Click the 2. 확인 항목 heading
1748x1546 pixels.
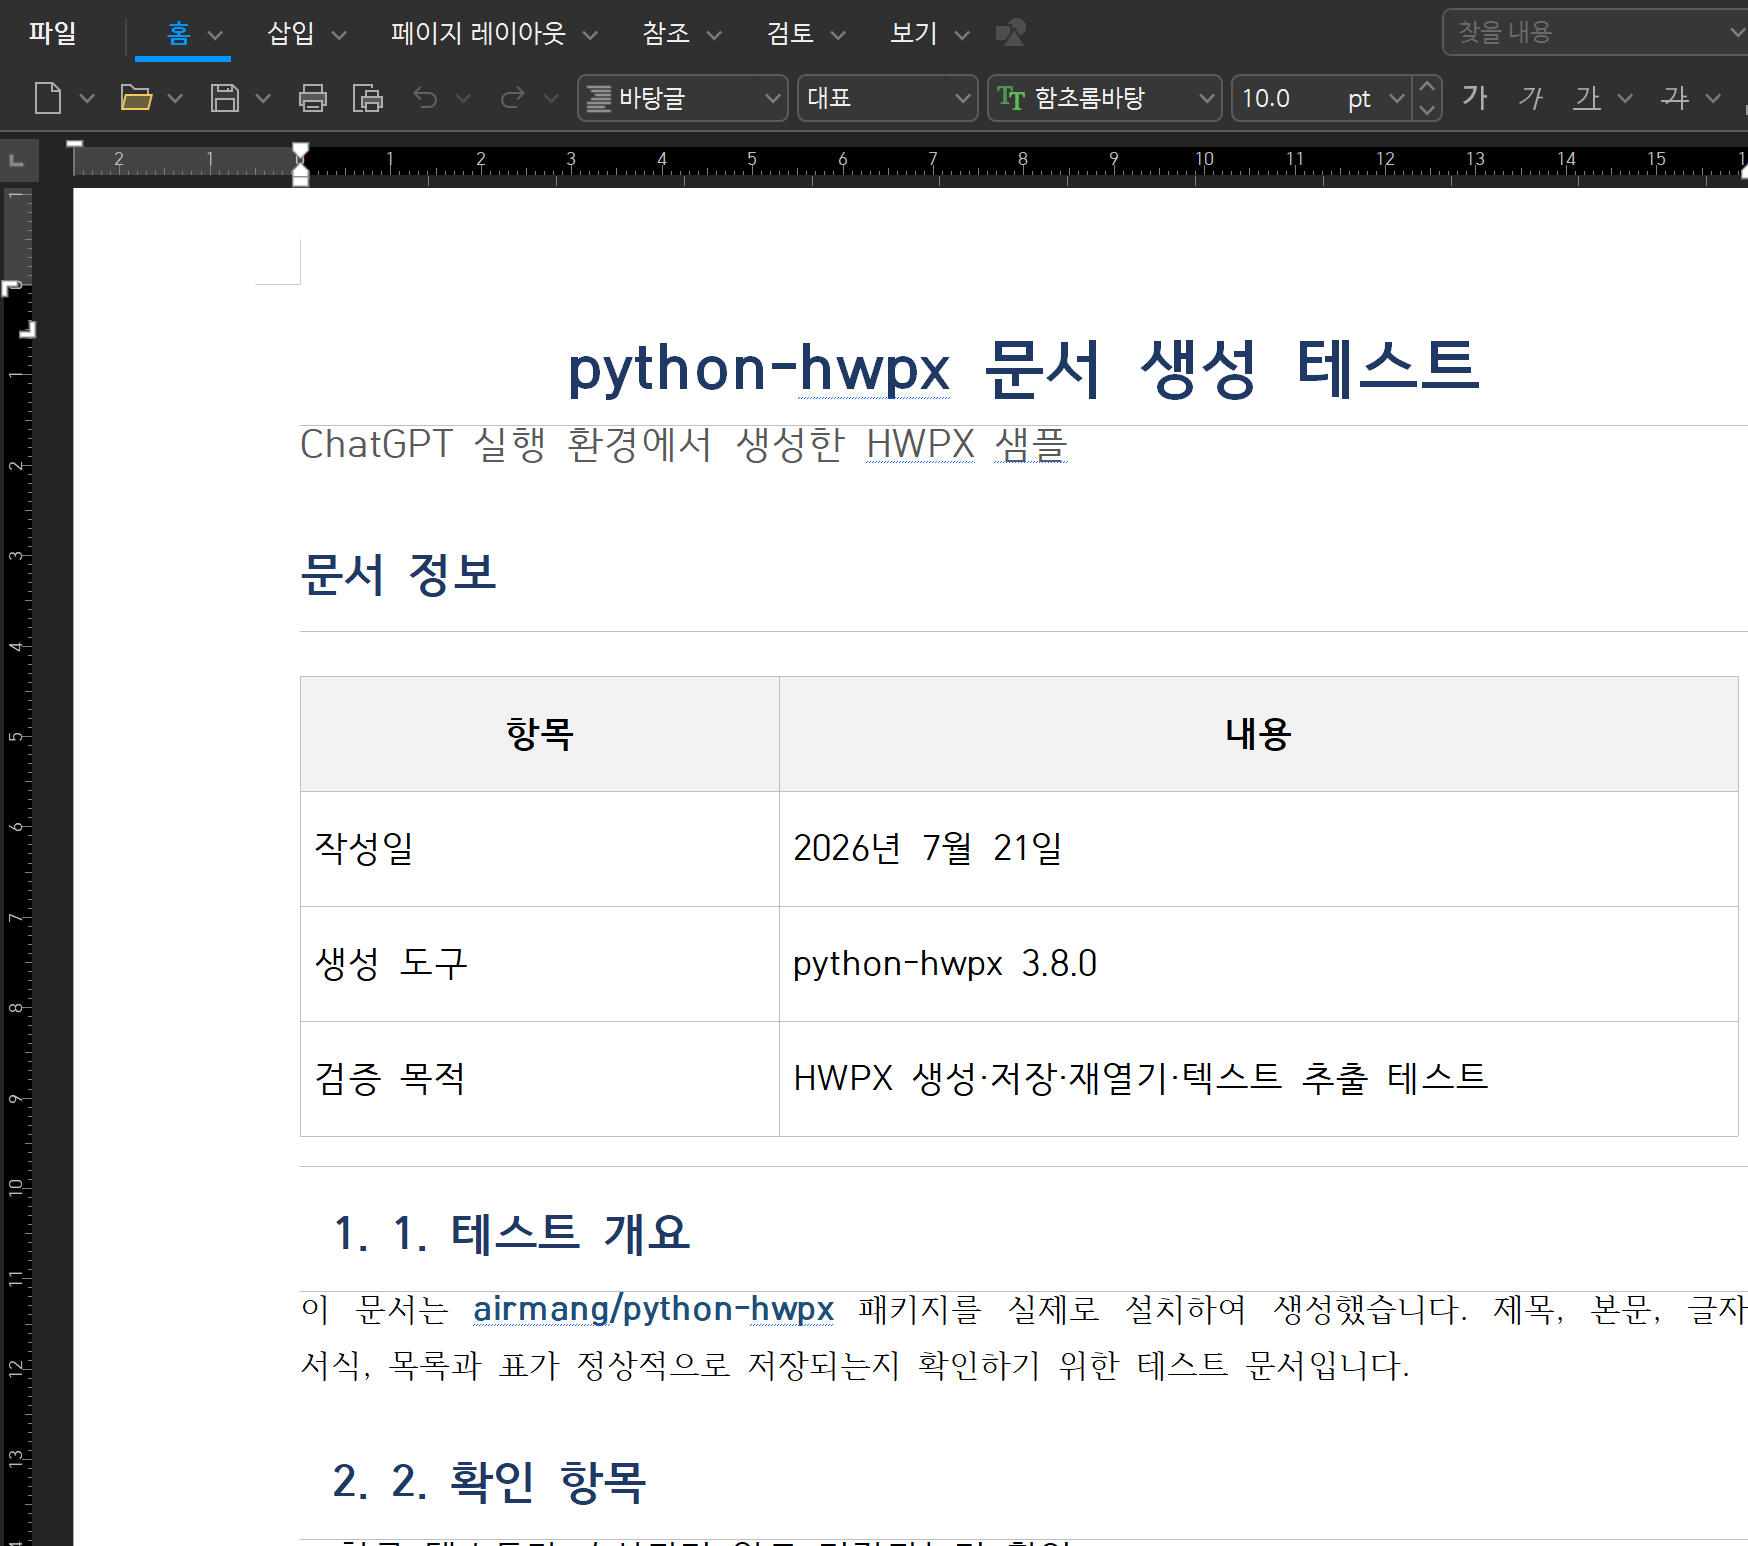(x=489, y=1481)
